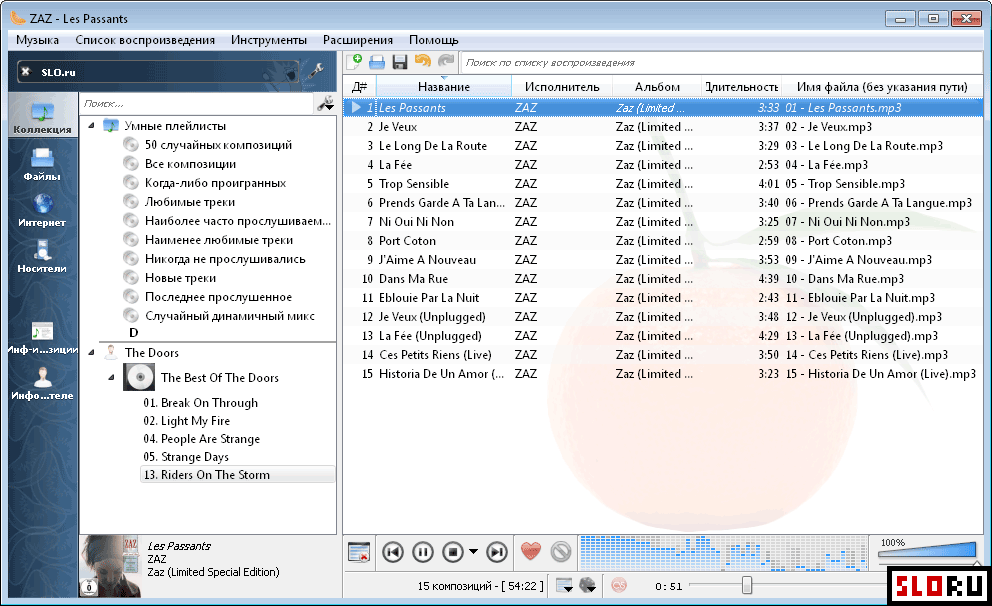Select 02. Light My Fire track
The width and height of the screenshot is (992, 606).
pyautogui.click(x=187, y=421)
